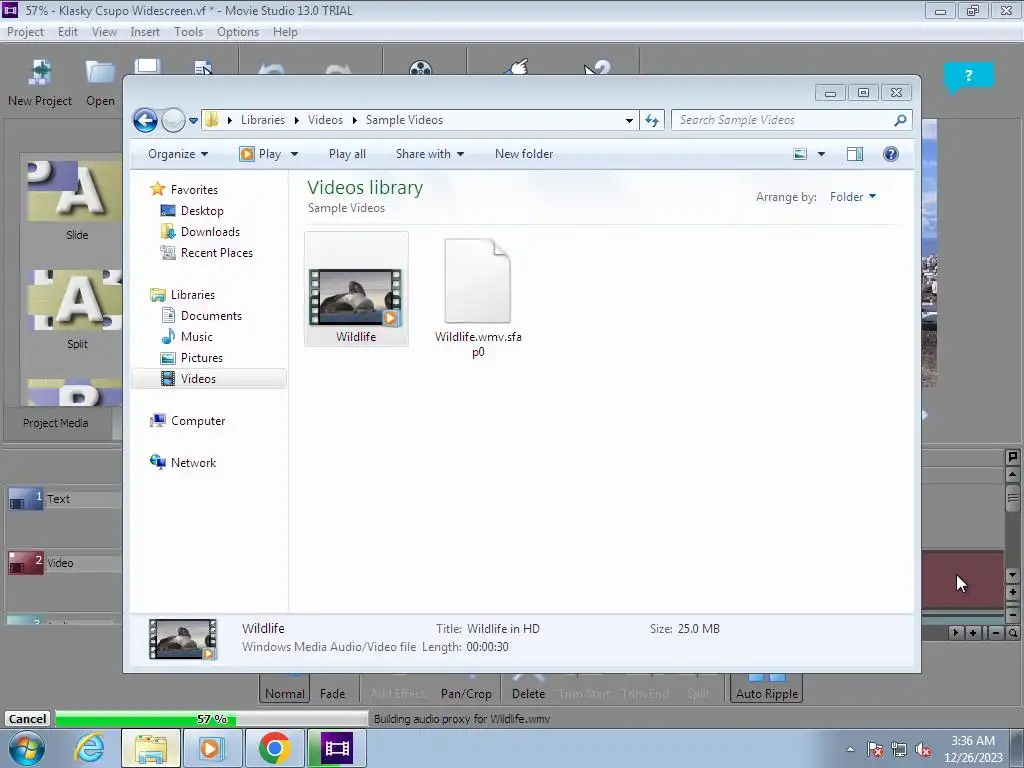
Task: Click the timeline vertical scrollbar thumb
Action: click(x=1012, y=498)
